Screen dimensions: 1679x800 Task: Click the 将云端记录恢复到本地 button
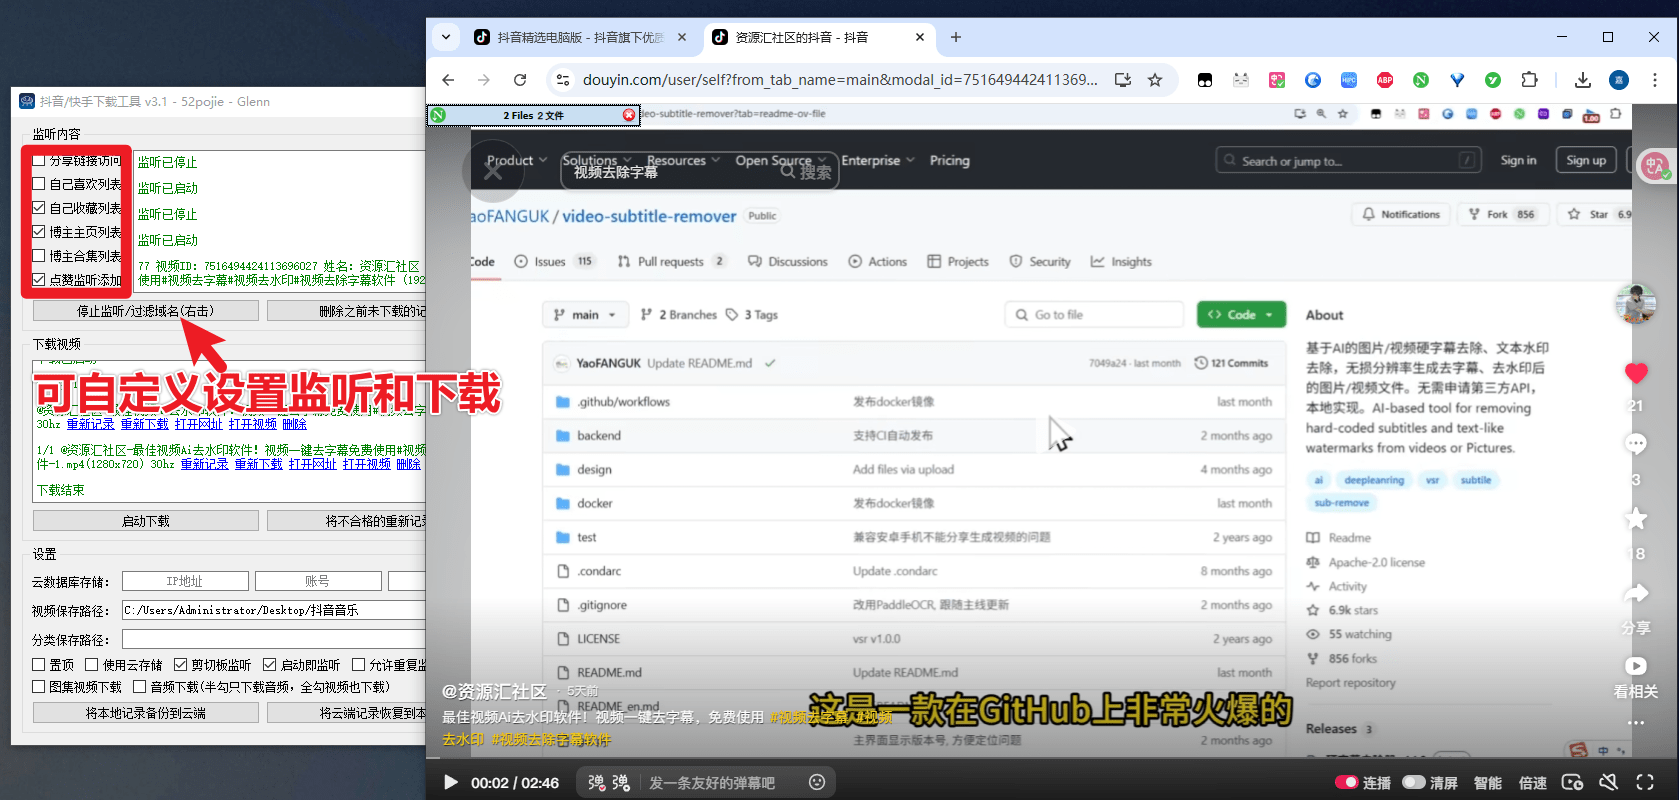pos(347,713)
